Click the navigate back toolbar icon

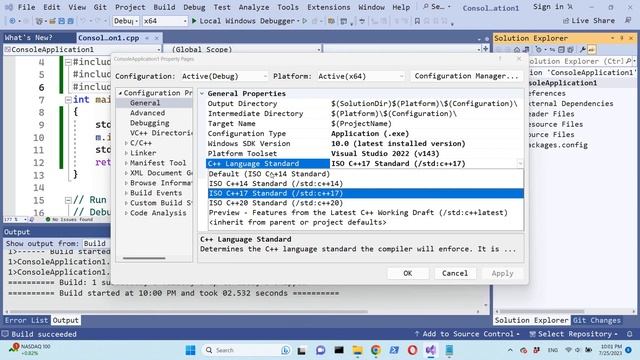13,21
